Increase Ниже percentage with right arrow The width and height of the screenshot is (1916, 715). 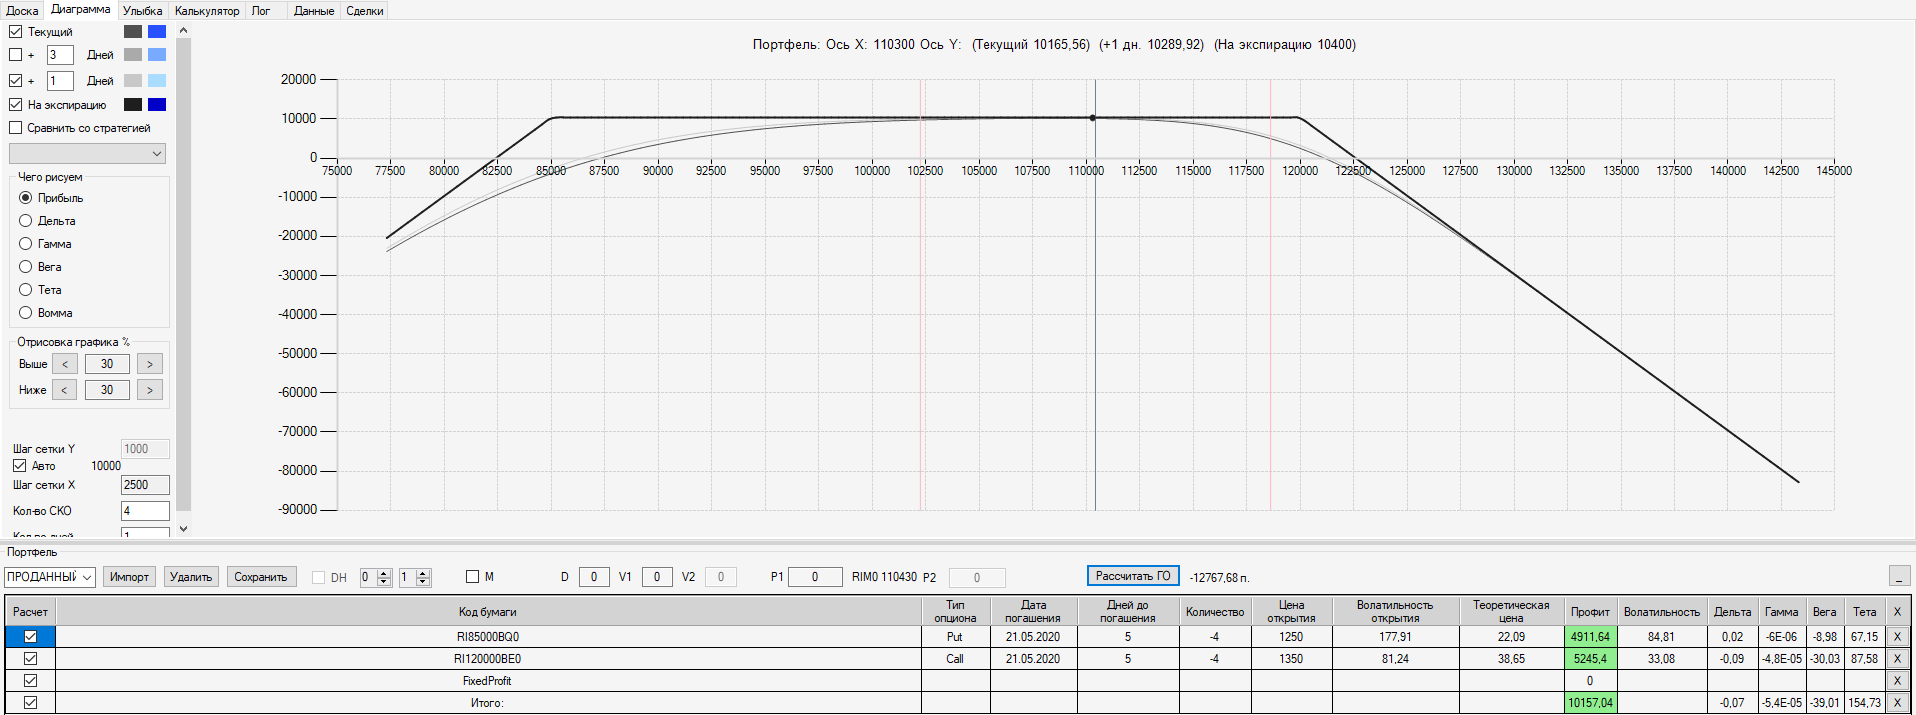click(150, 390)
